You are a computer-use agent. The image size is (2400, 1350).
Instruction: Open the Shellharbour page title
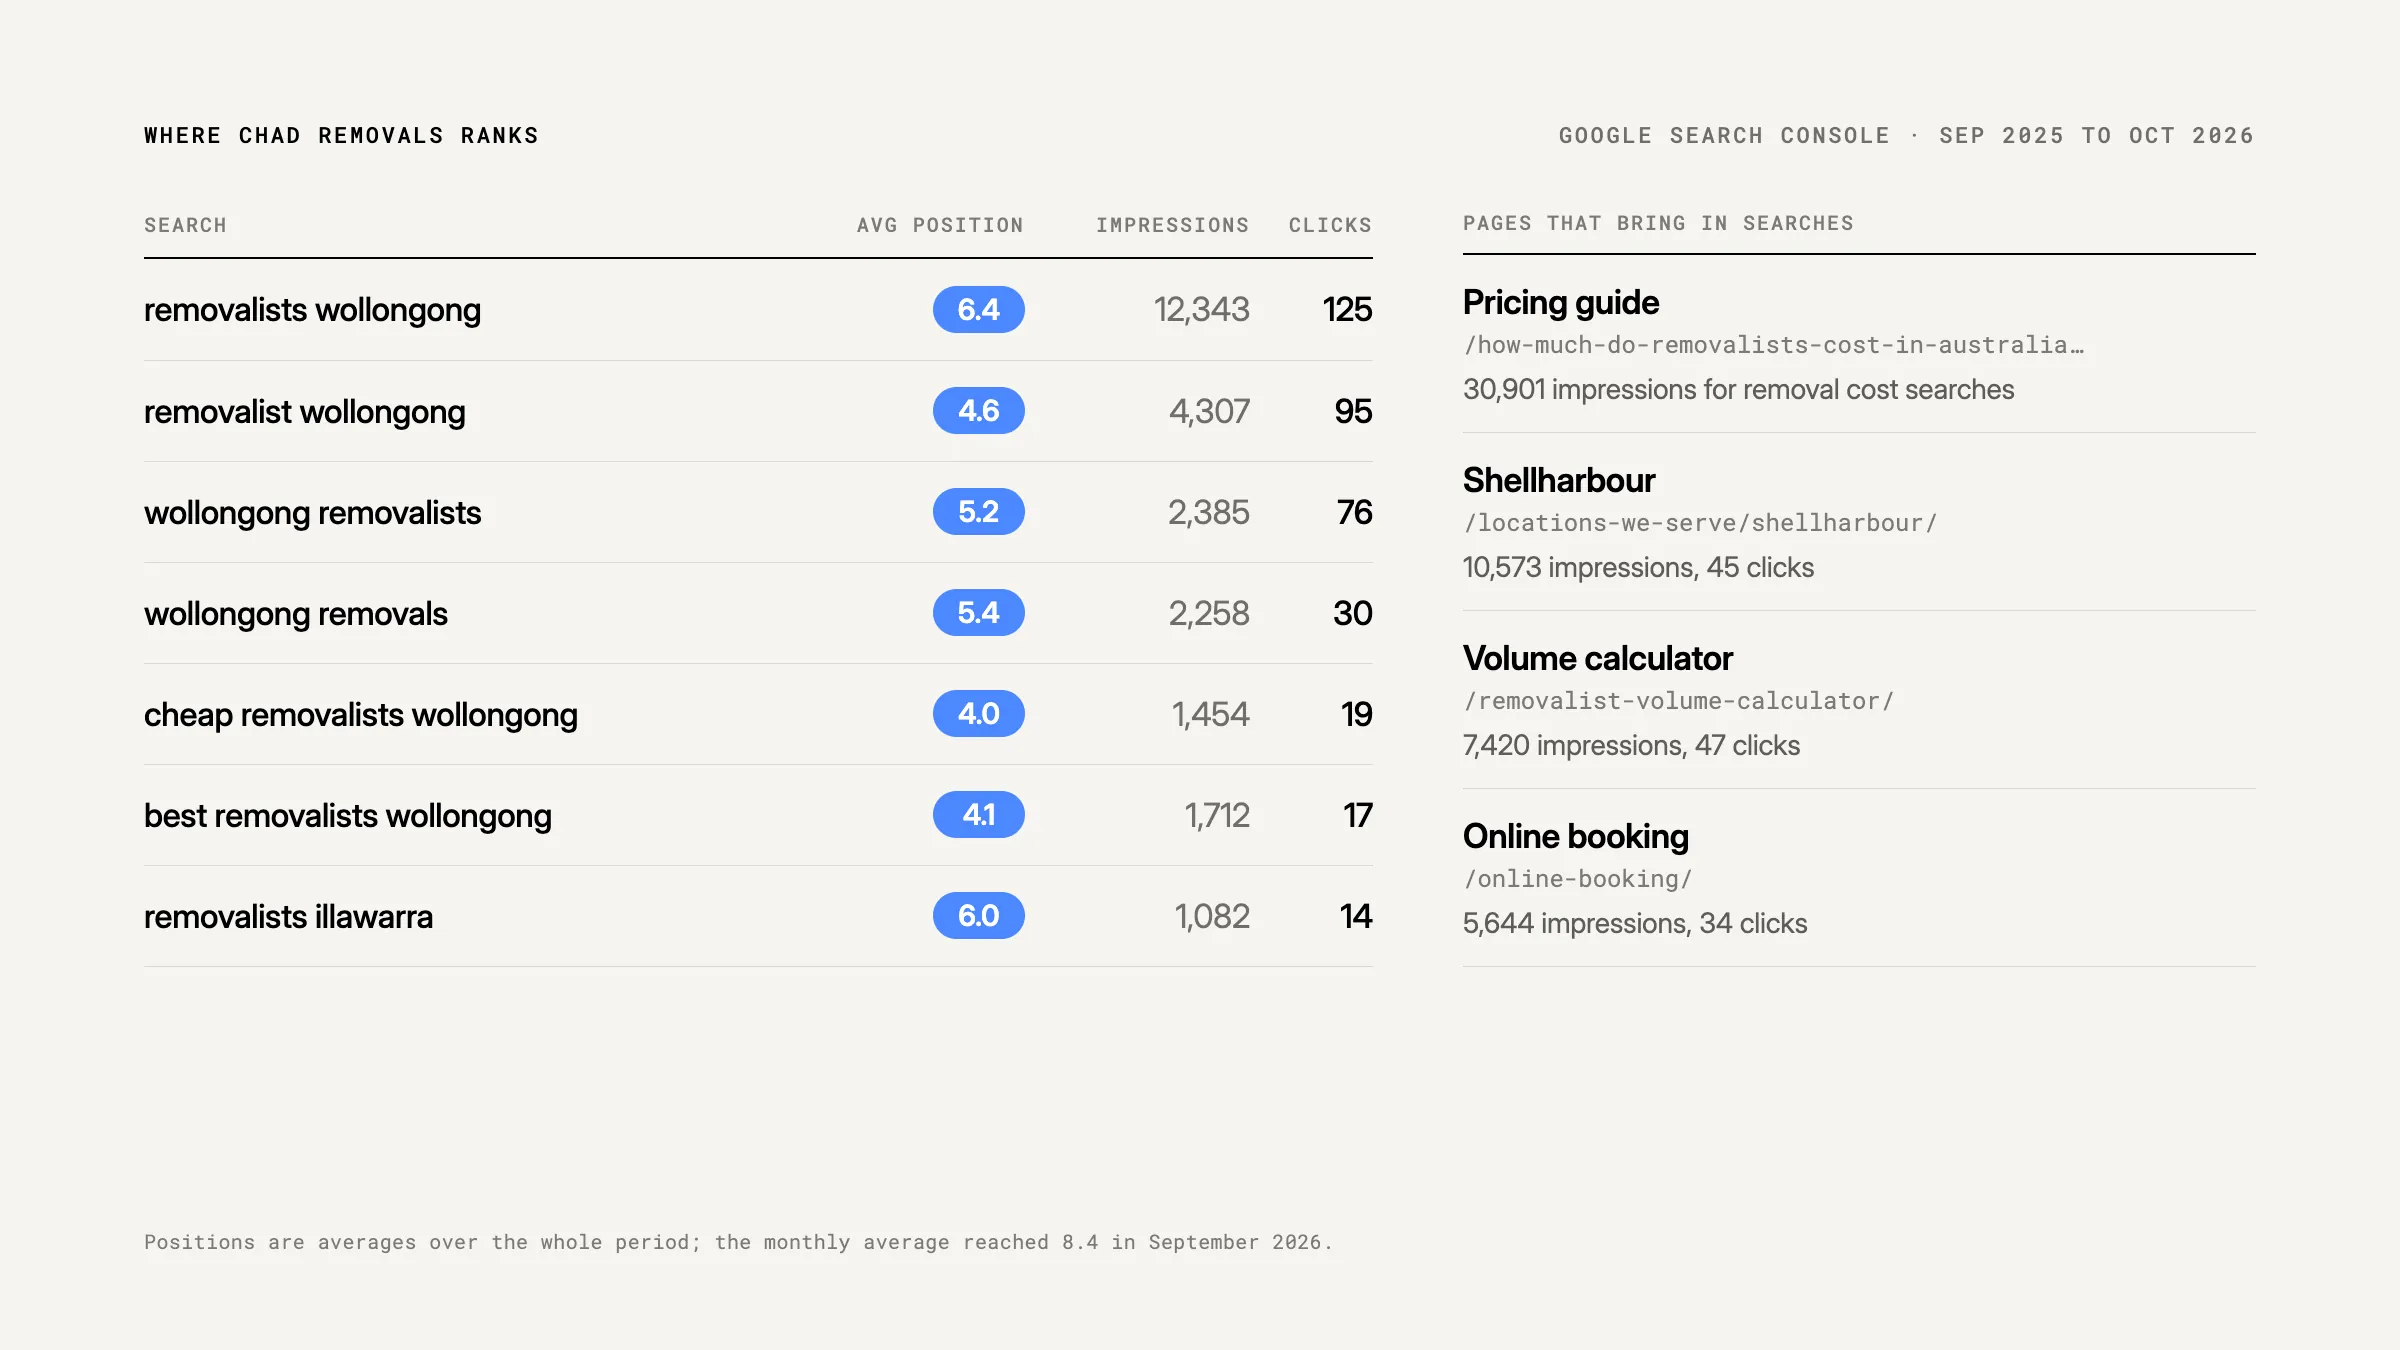(x=1558, y=480)
